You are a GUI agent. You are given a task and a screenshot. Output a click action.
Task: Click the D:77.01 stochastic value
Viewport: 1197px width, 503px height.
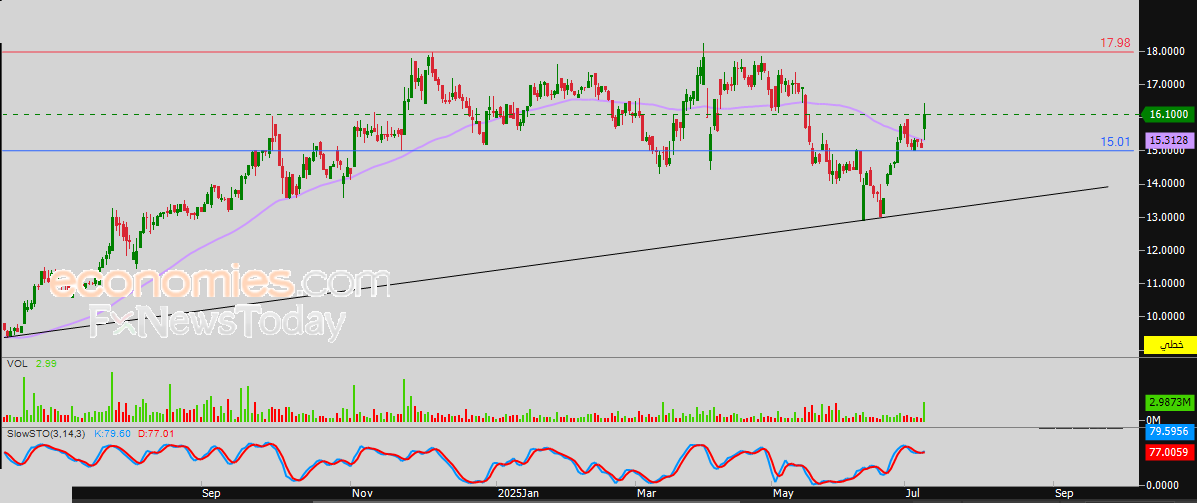(156, 434)
